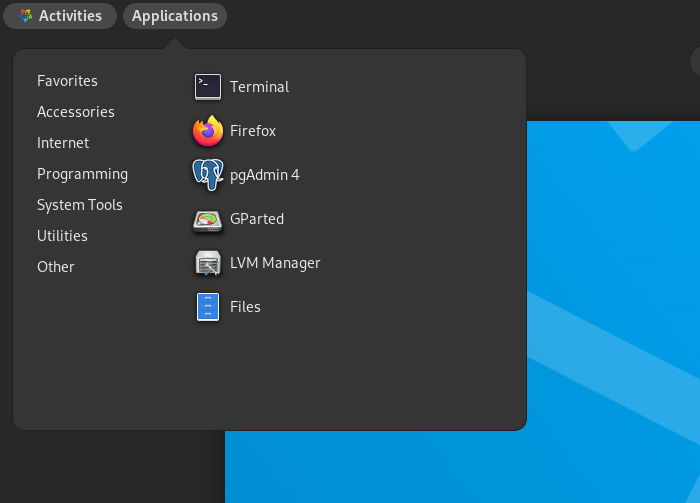Browse the System Tools category
Screen dimensions: 700x503
click(80, 205)
